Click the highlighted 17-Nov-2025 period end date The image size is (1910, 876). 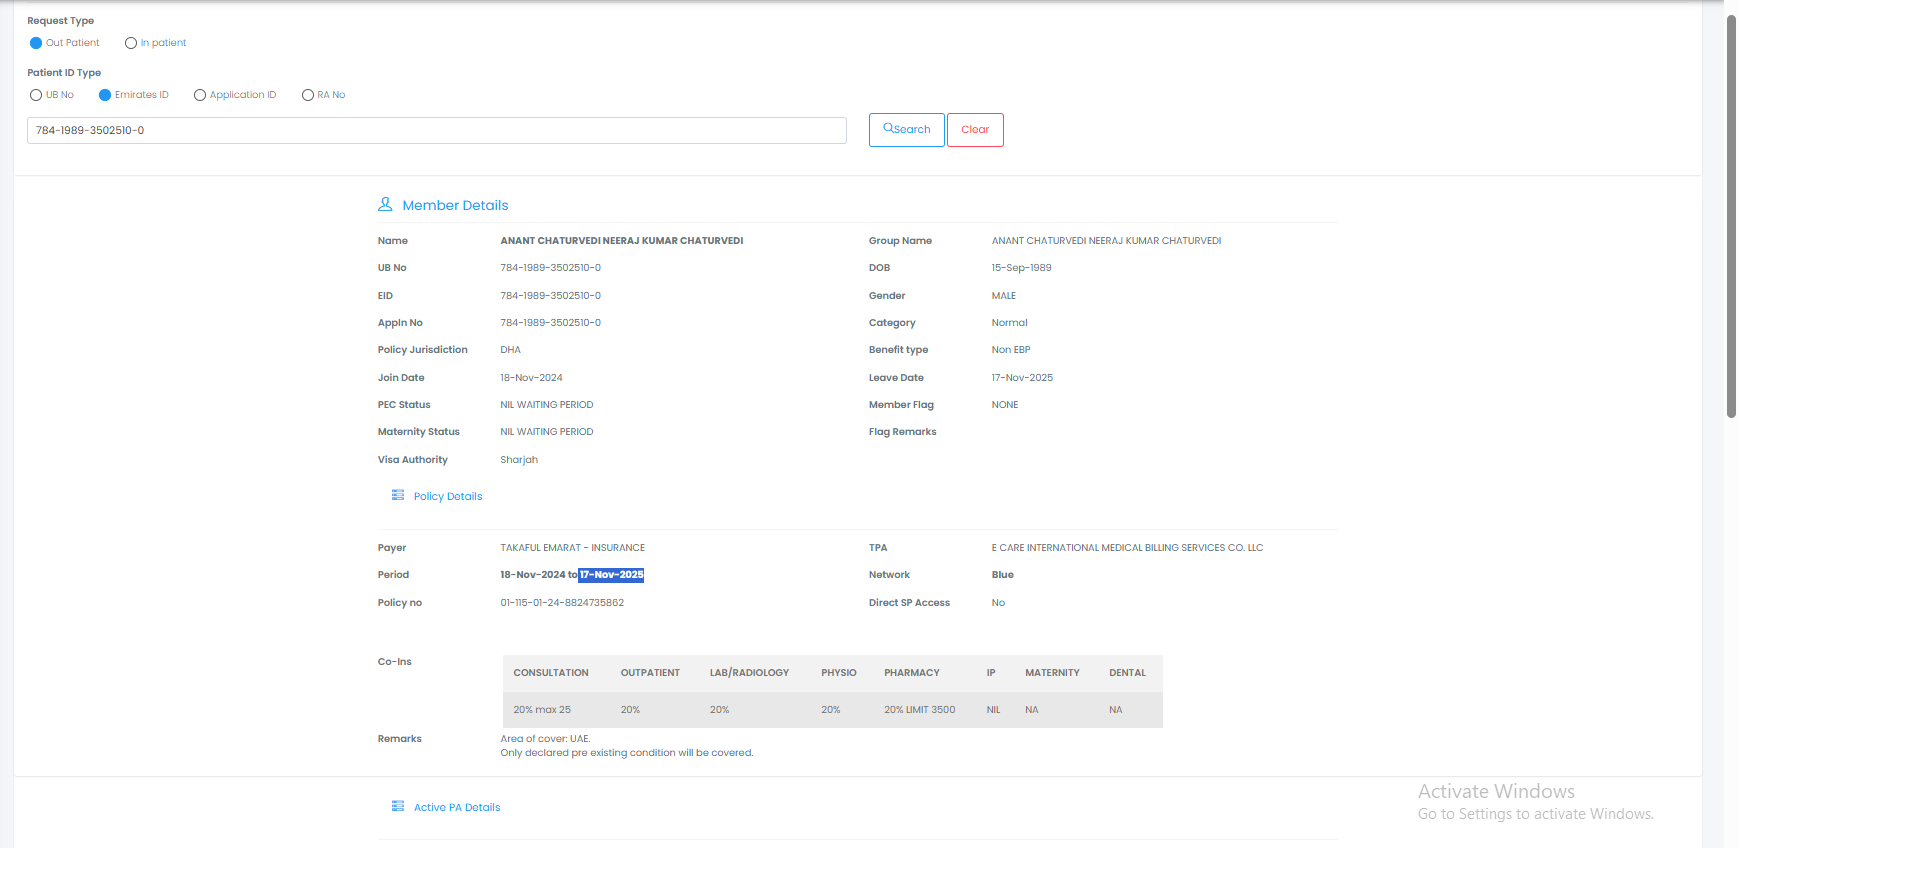point(611,575)
